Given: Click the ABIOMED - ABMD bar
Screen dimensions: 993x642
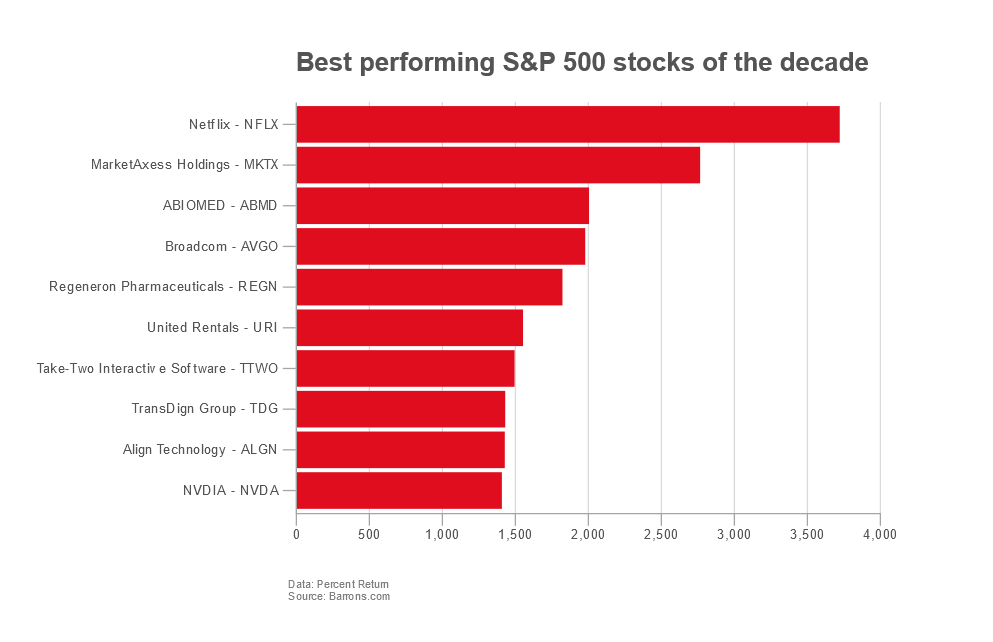Looking at the screenshot, I should [x=442, y=206].
